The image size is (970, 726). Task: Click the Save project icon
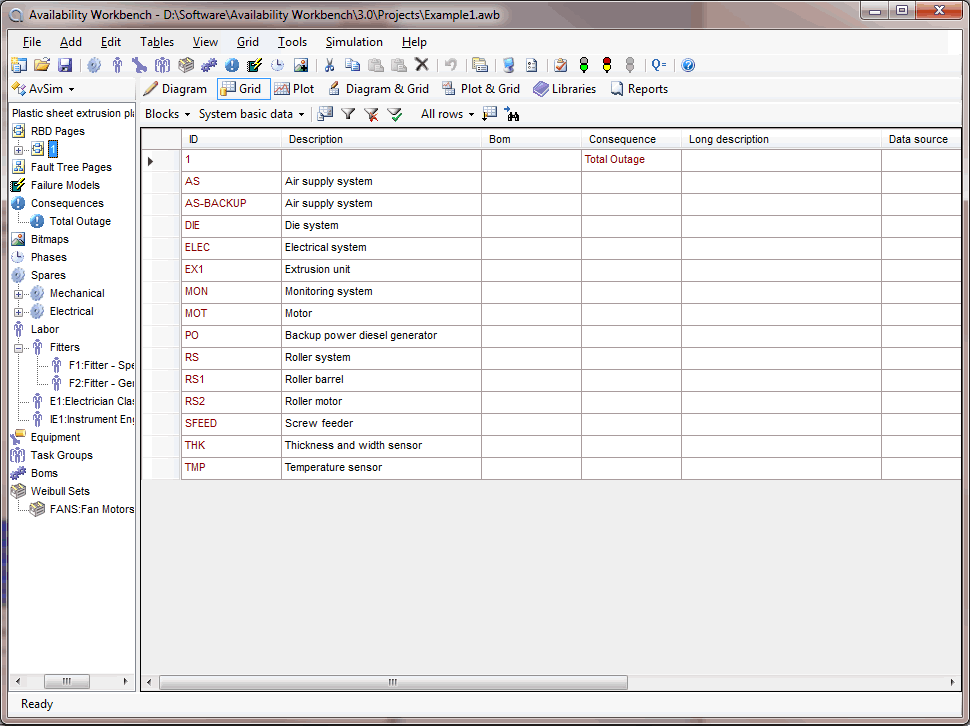[65, 65]
